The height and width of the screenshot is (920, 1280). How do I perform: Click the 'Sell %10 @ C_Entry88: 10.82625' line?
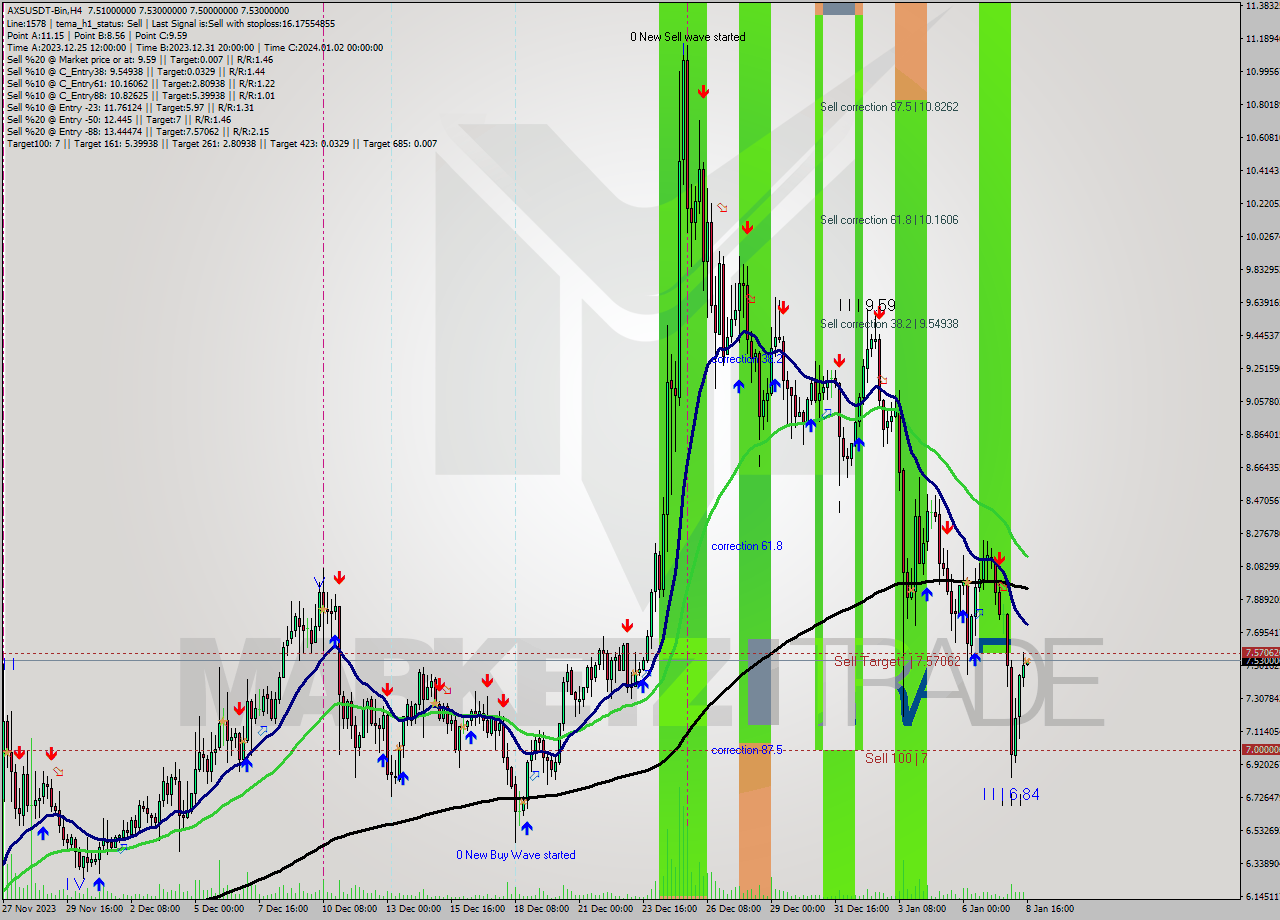tap(141, 95)
